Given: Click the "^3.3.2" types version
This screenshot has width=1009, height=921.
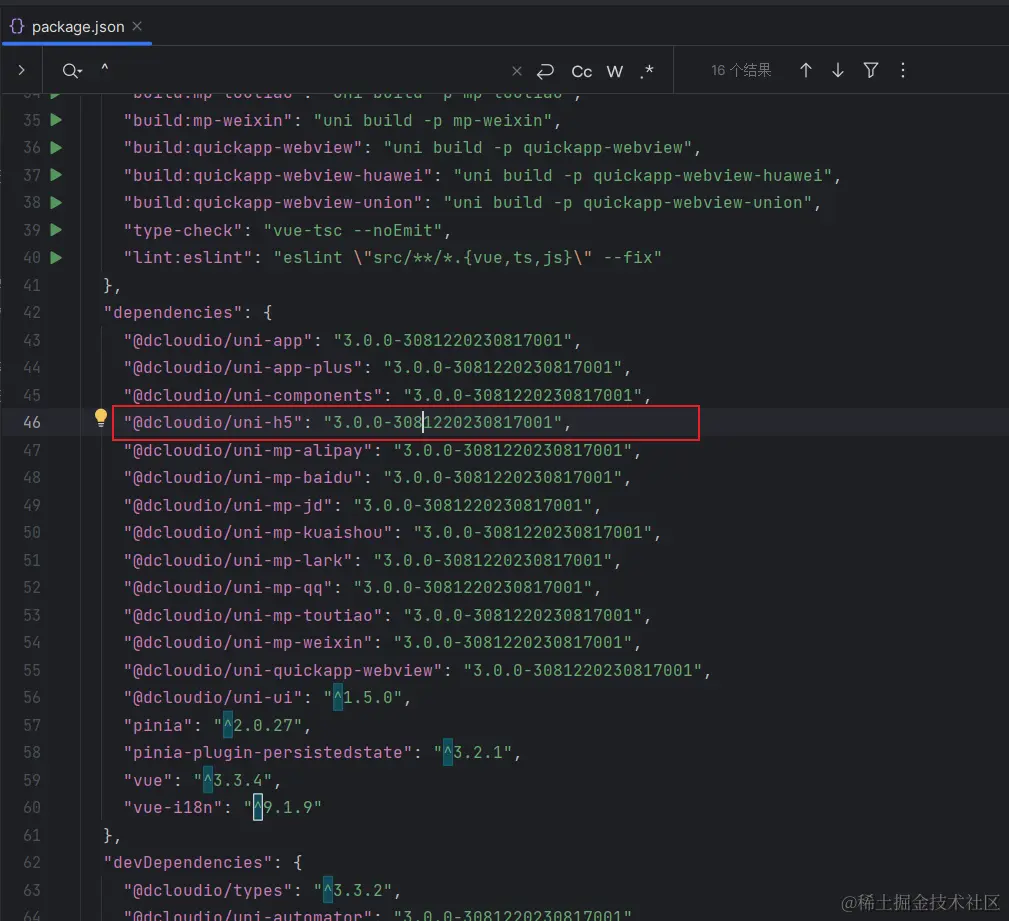Looking at the screenshot, I should coord(353,891).
